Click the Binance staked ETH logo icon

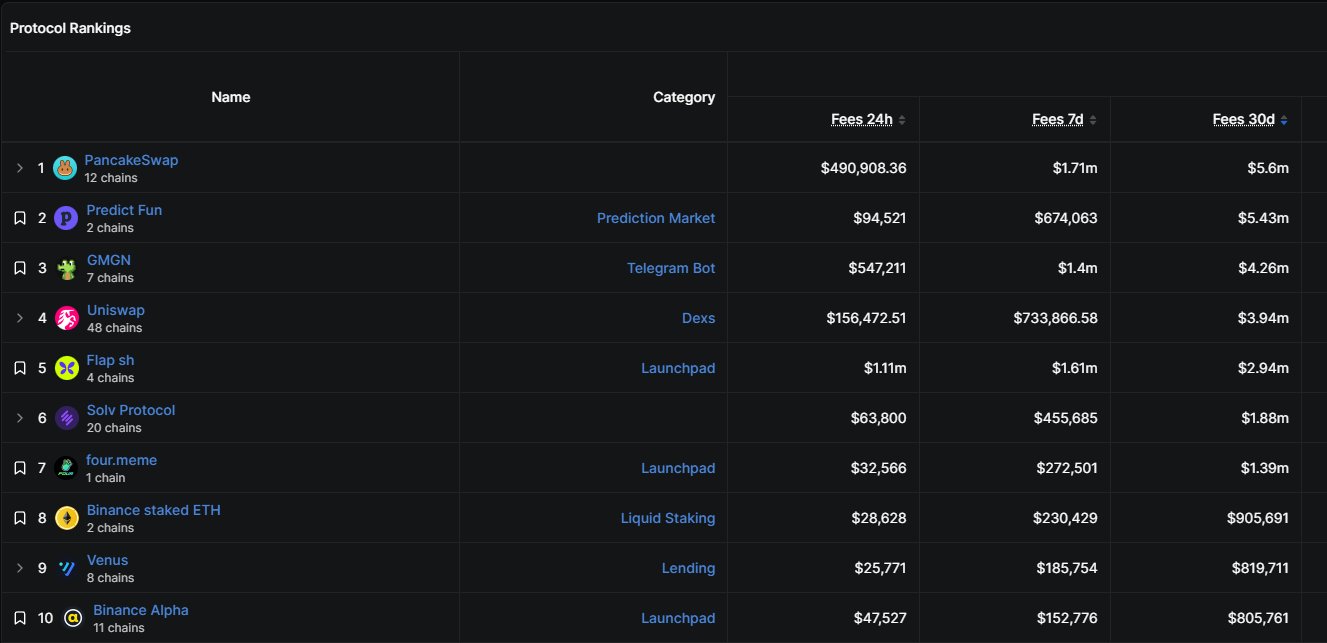pyautogui.click(x=66, y=518)
